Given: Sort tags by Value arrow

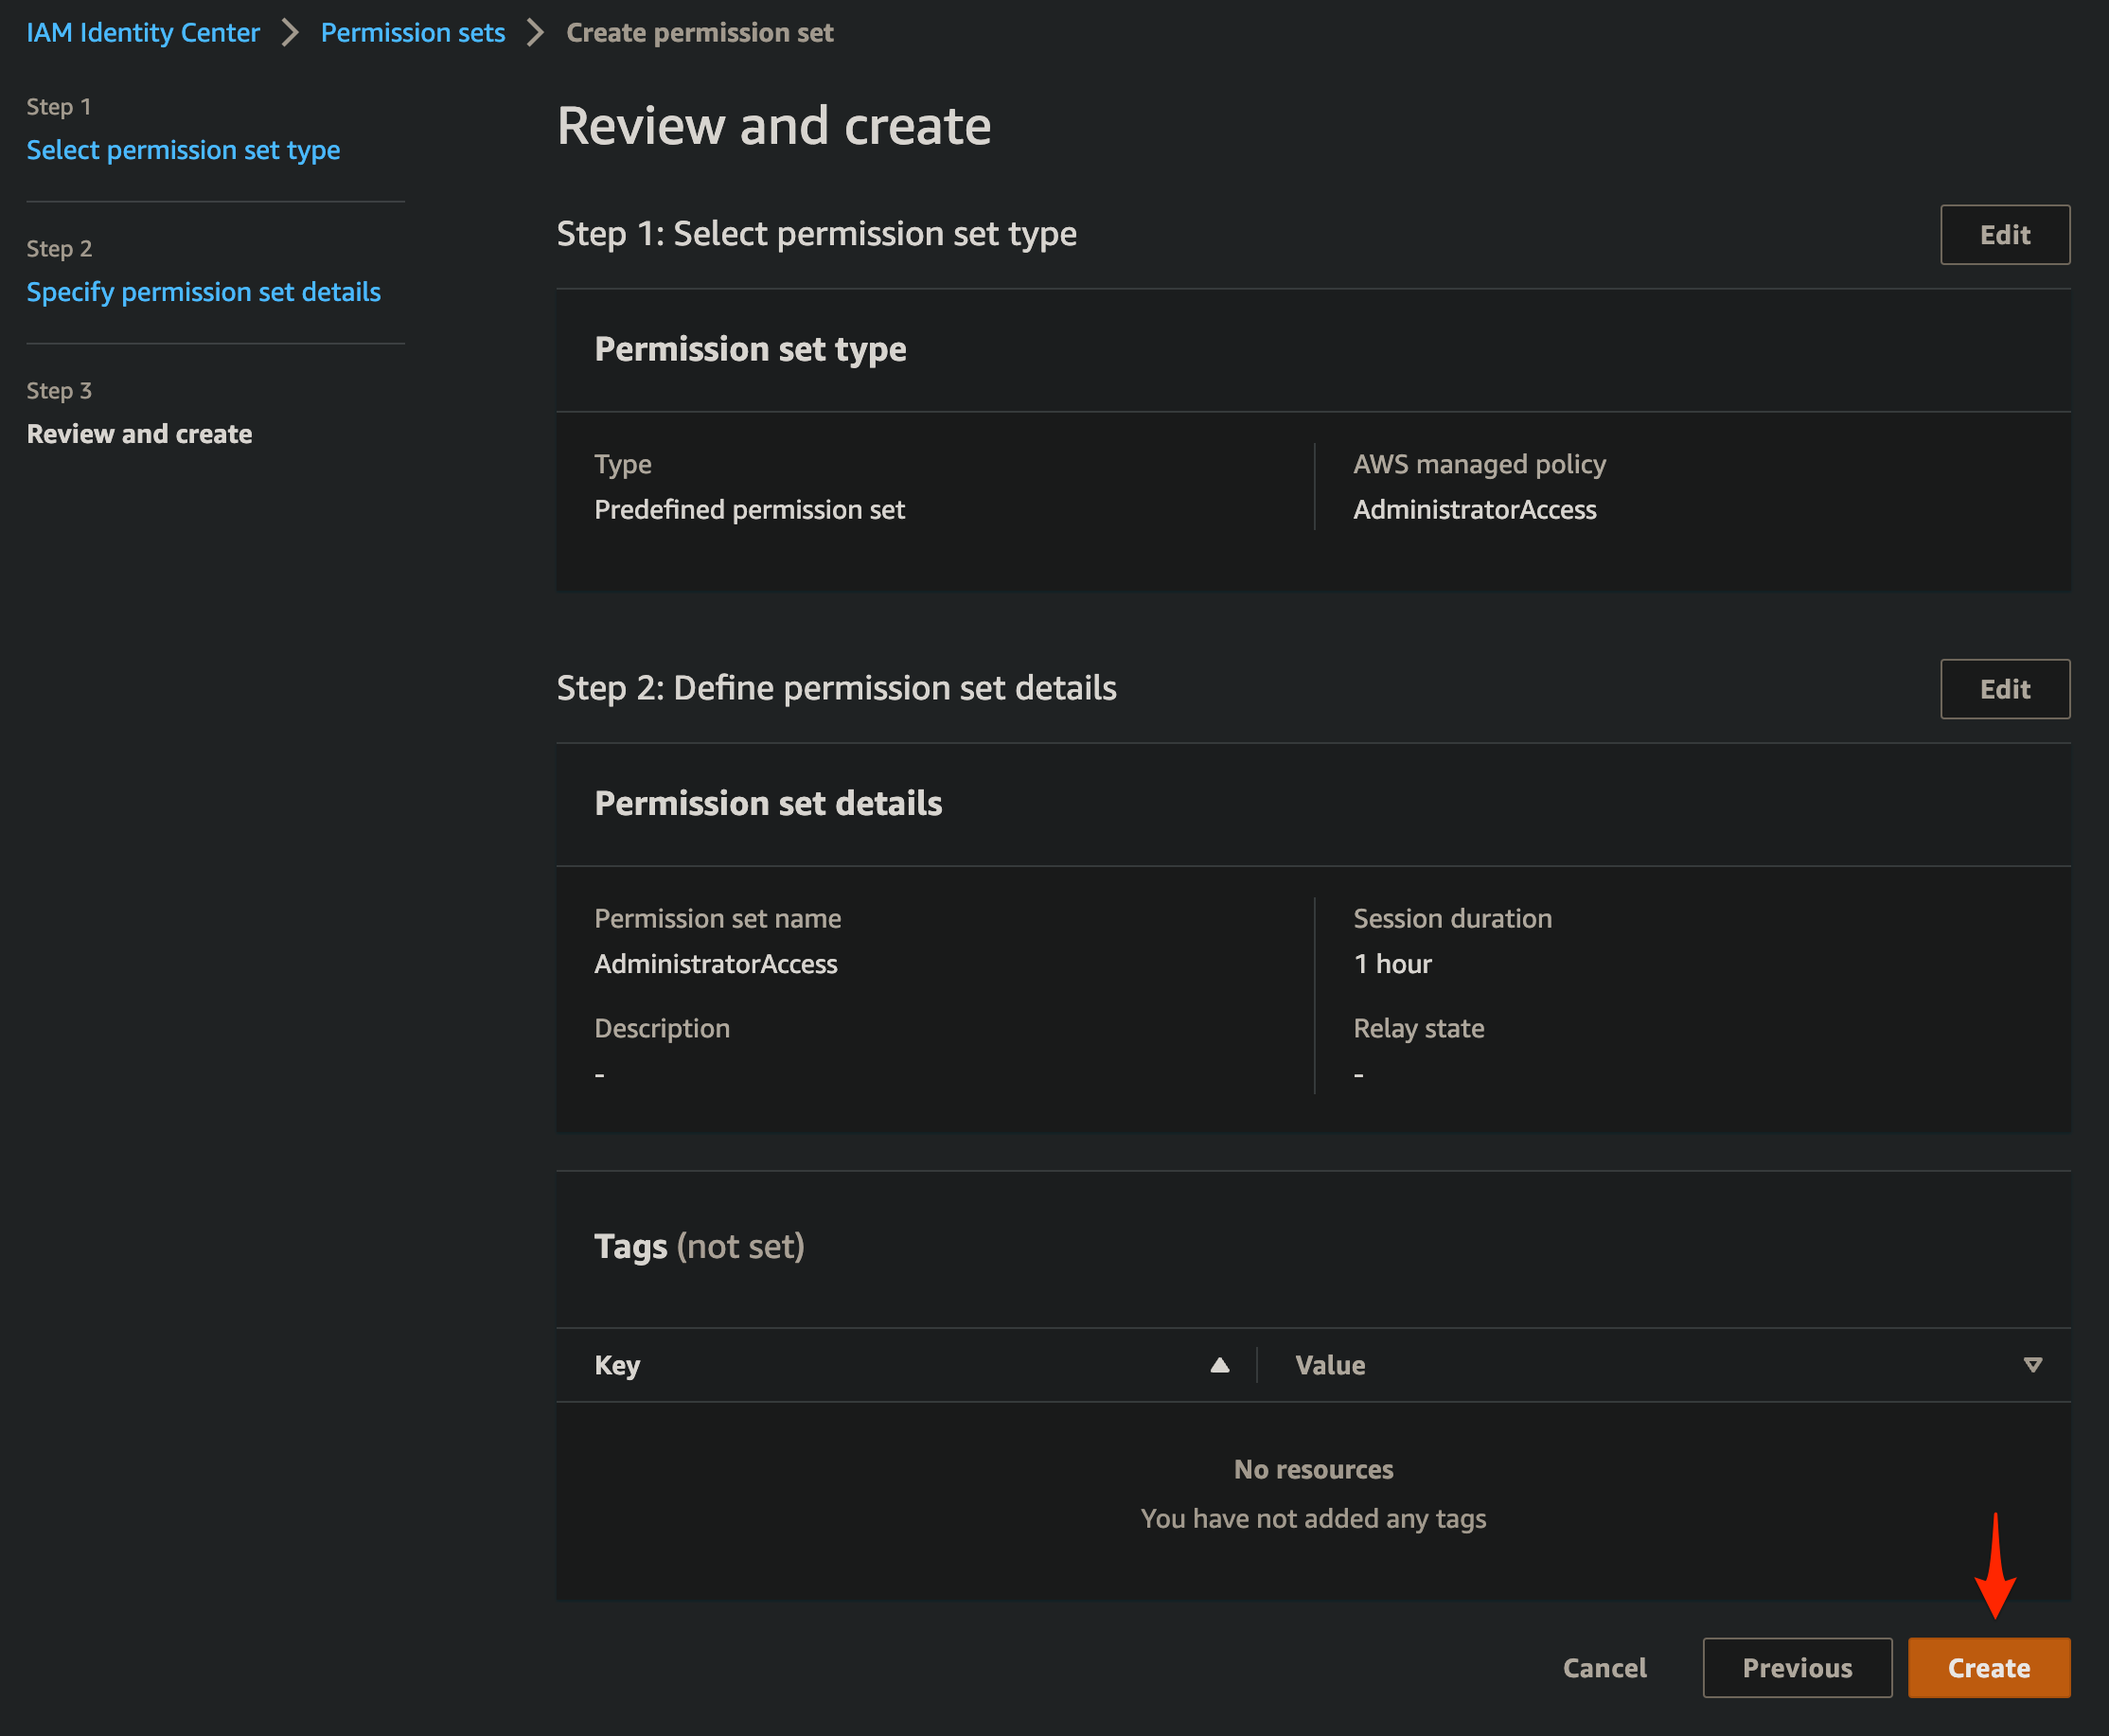Looking at the screenshot, I should (x=2032, y=1365).
